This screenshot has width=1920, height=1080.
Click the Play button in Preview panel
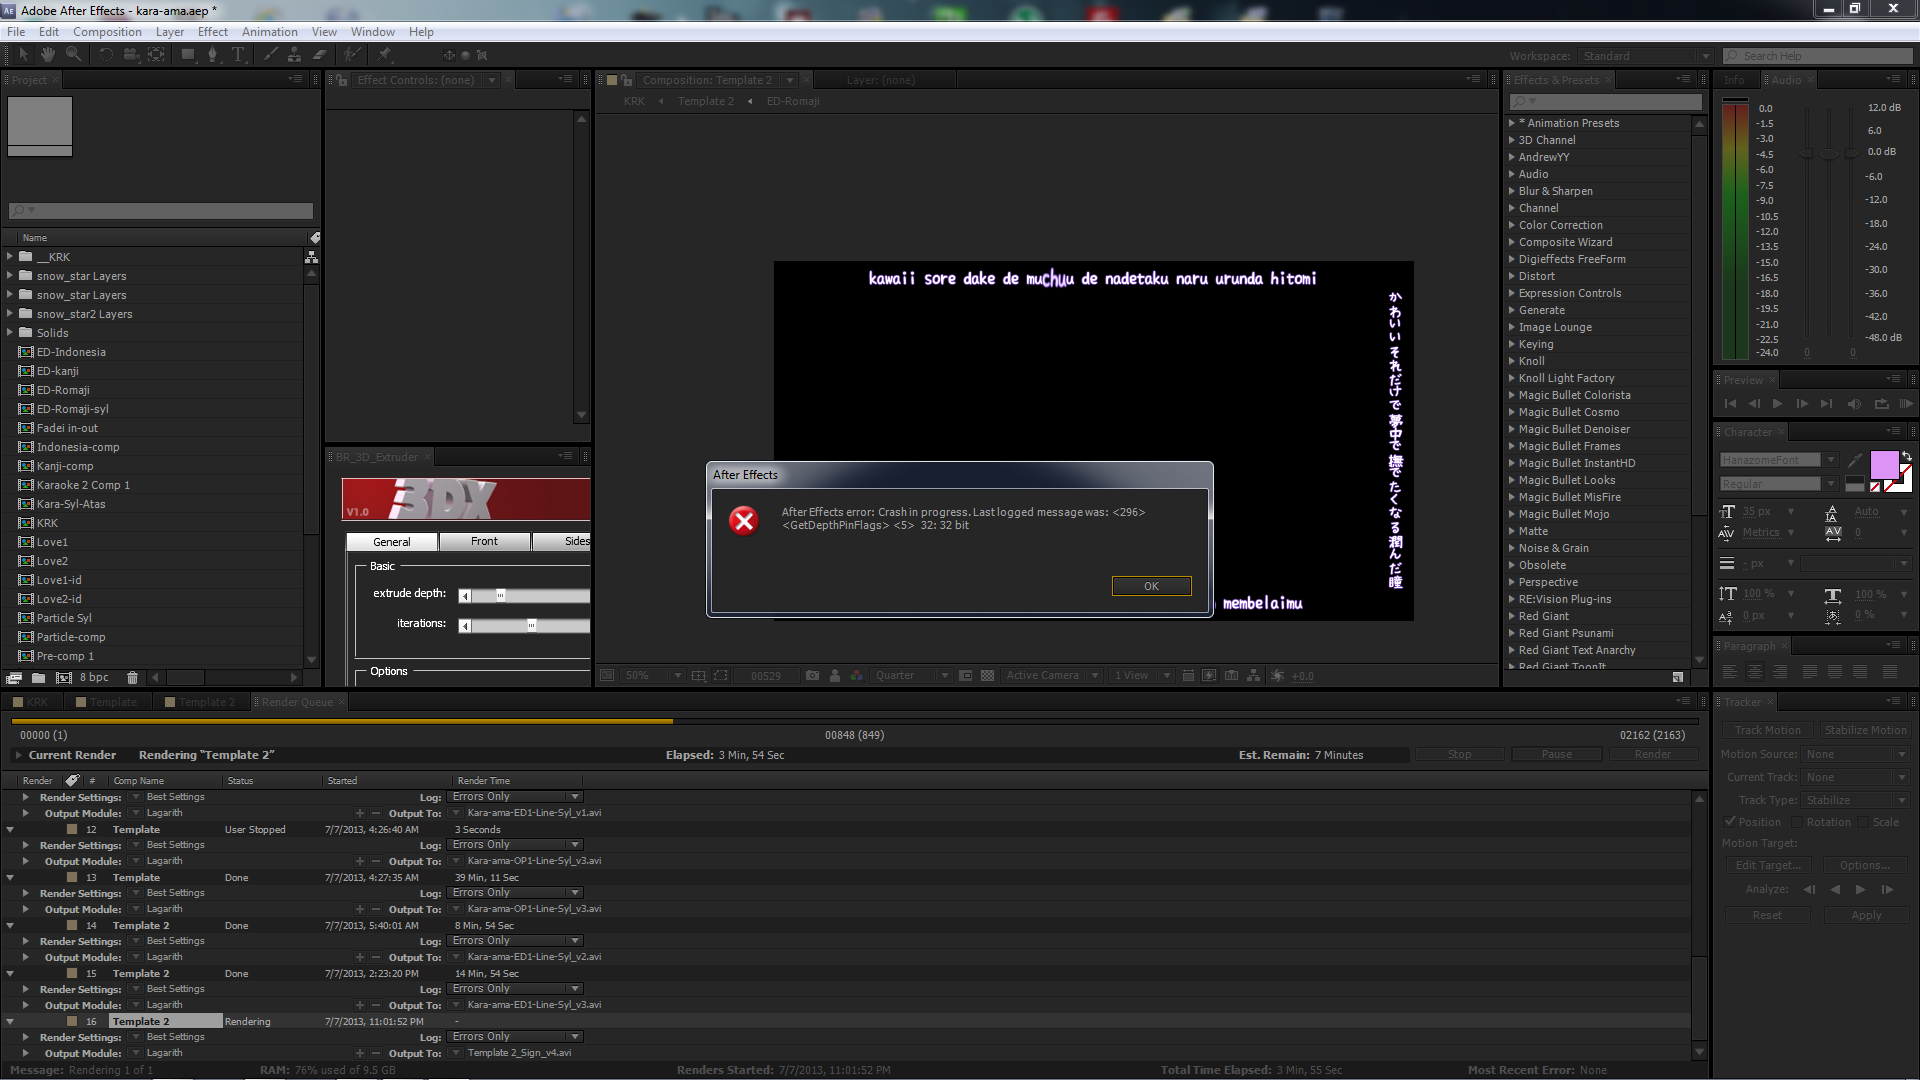click(1777, 404)
